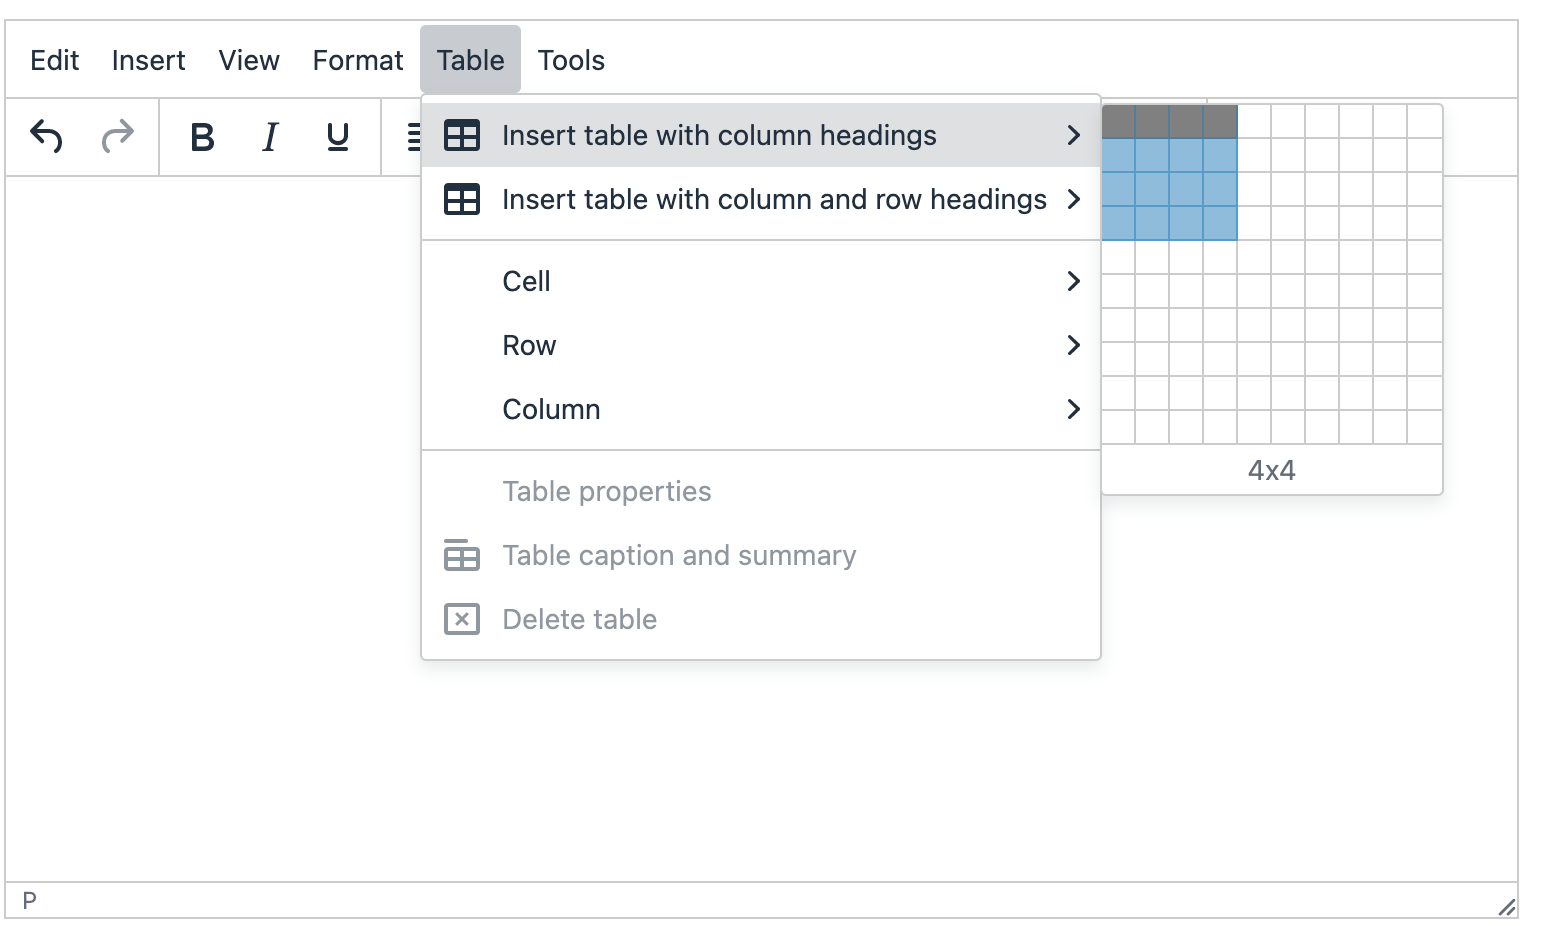The height and width of the screenshot is (926, 1542).
Task: Click the Table caption and summary icon
Action: pos(461,555)
